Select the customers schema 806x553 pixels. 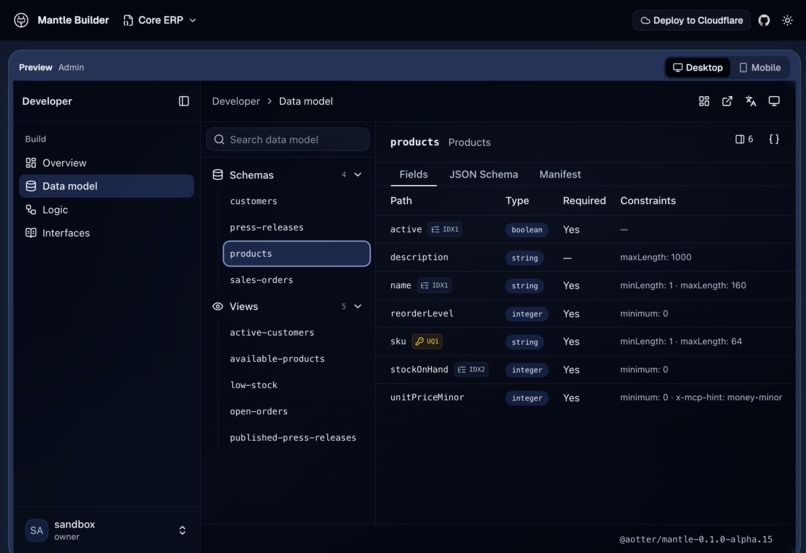[297, 201]
